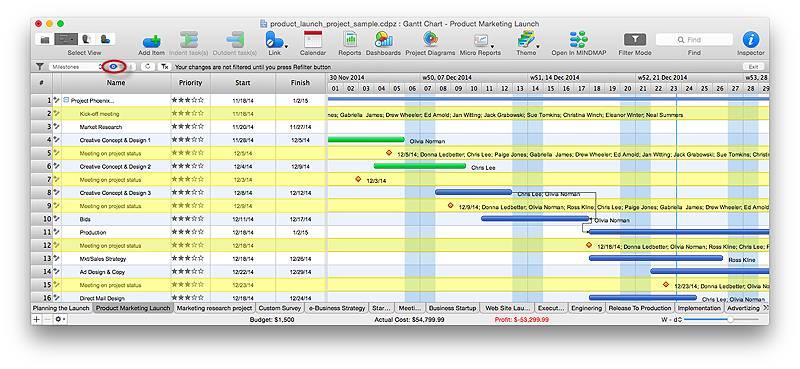Collapse the Project Phoenix group

[x=66, y=100]
